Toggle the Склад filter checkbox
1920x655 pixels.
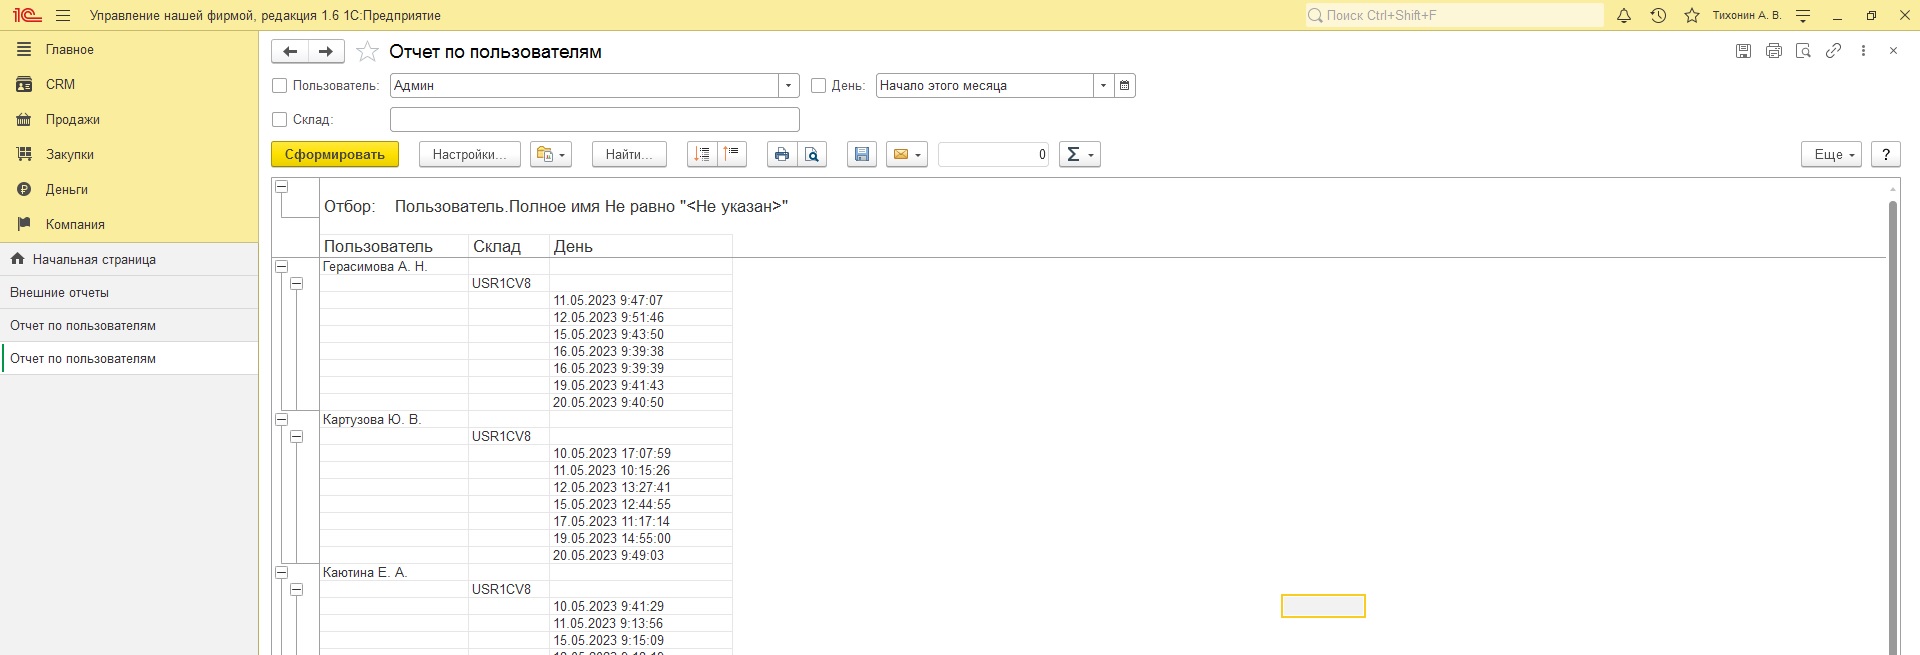click(280, 120)
